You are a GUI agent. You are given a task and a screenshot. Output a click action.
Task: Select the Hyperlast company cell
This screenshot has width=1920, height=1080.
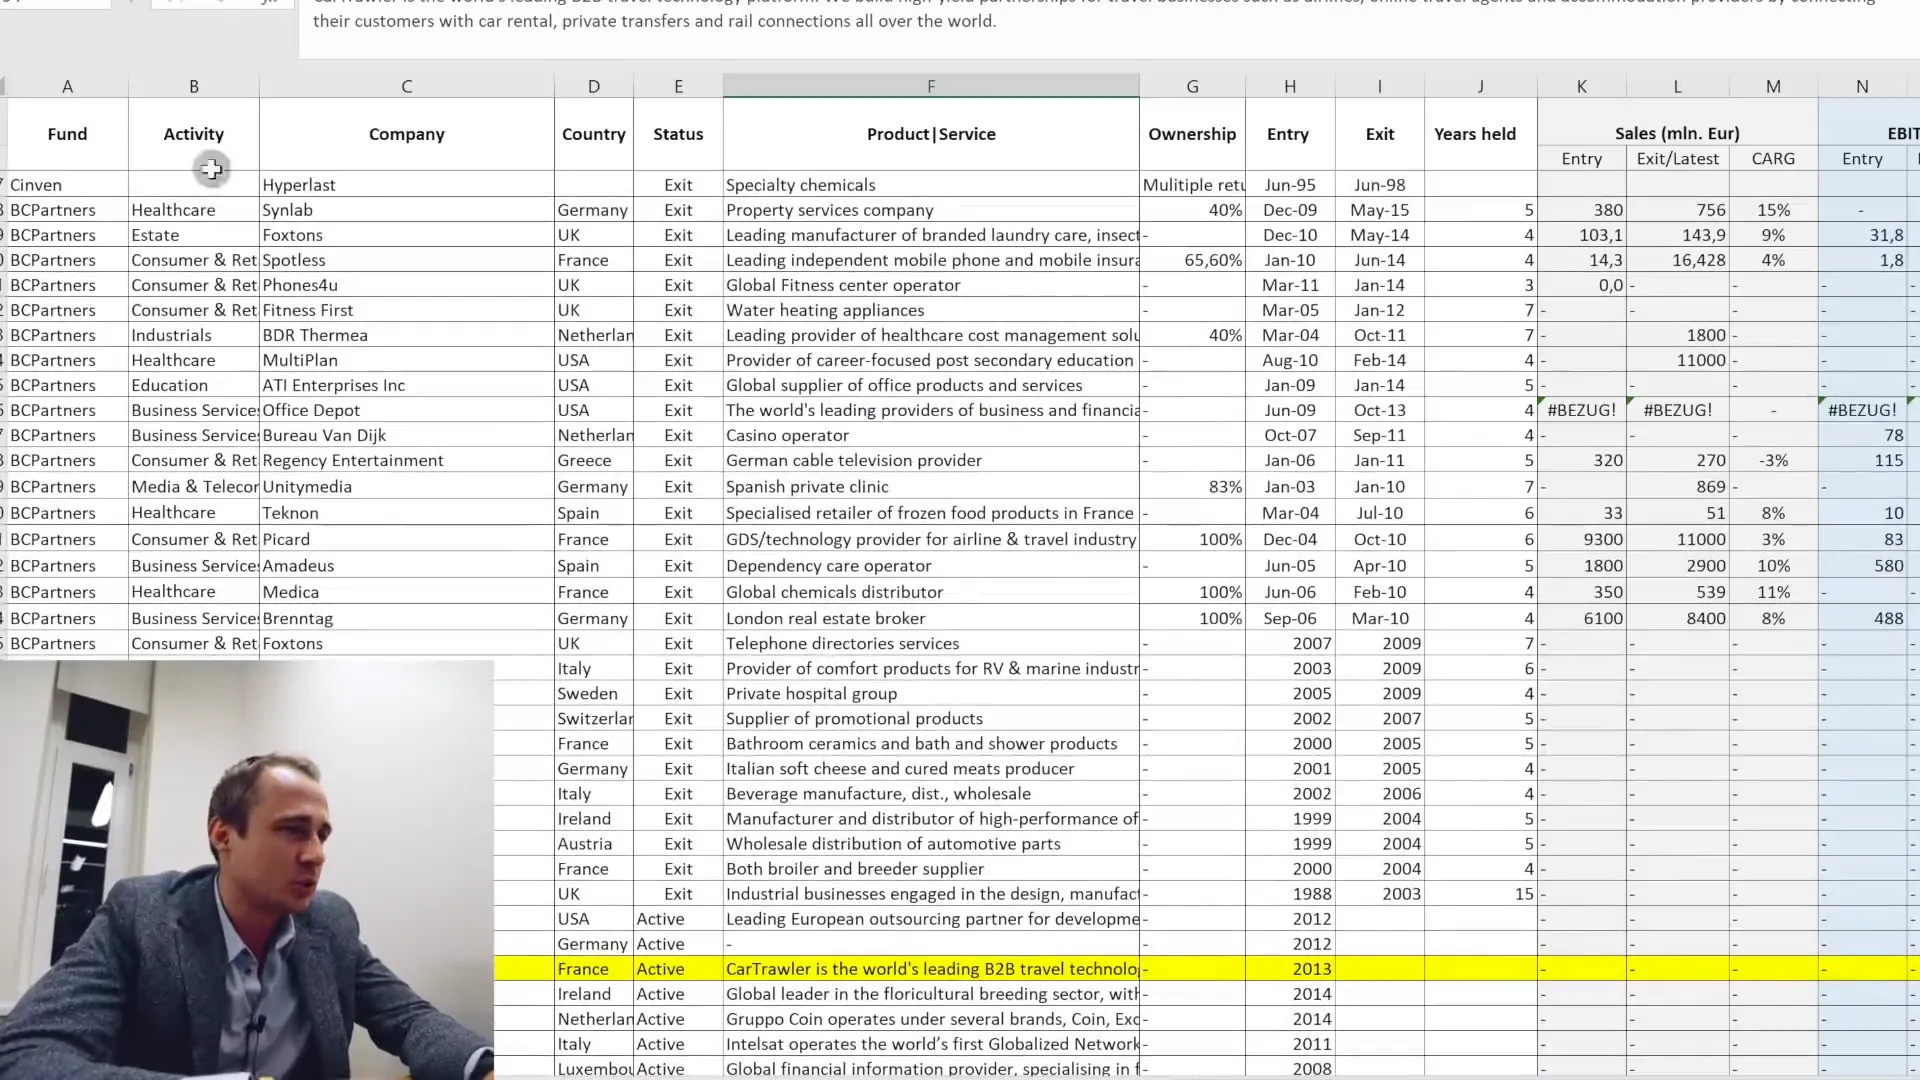(x=406, y=184)
